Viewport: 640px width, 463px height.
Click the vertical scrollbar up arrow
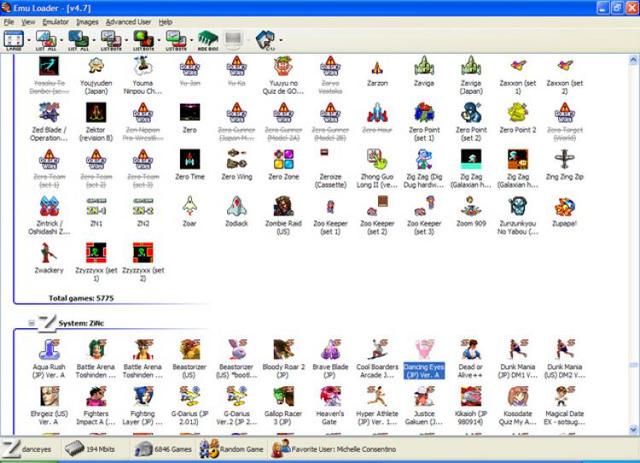[633, 60]
